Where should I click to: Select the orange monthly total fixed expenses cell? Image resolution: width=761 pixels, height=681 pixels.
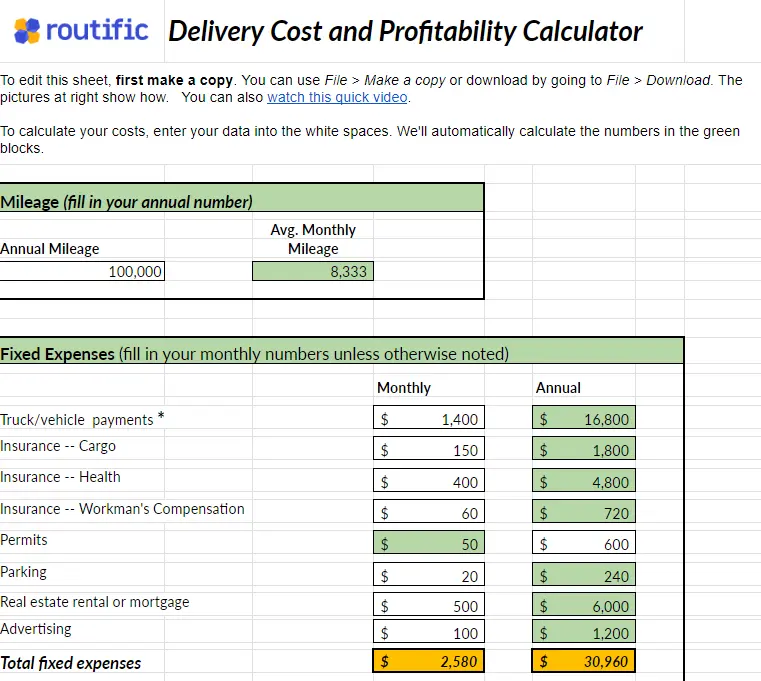tap(428, 661)
